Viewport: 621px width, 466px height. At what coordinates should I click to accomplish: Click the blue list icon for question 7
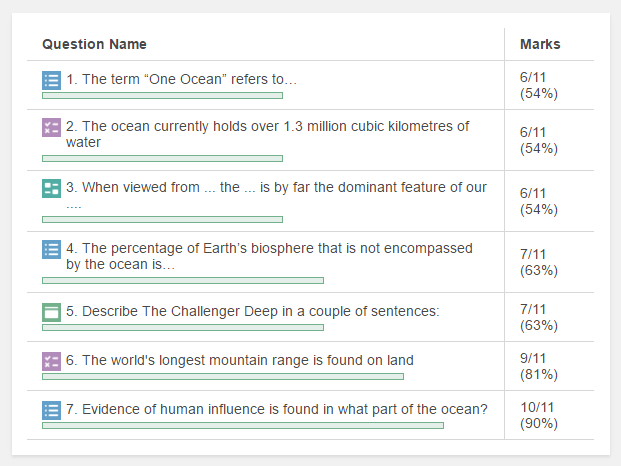pos(51,410)
